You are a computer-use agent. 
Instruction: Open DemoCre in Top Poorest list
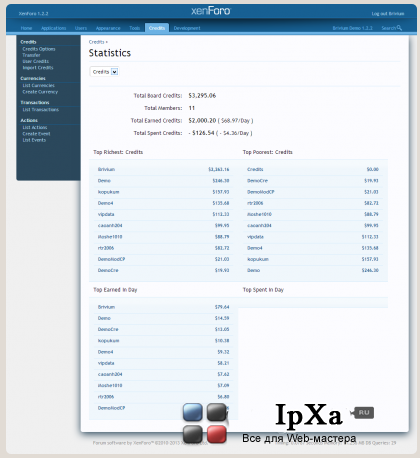click(257, 181)
